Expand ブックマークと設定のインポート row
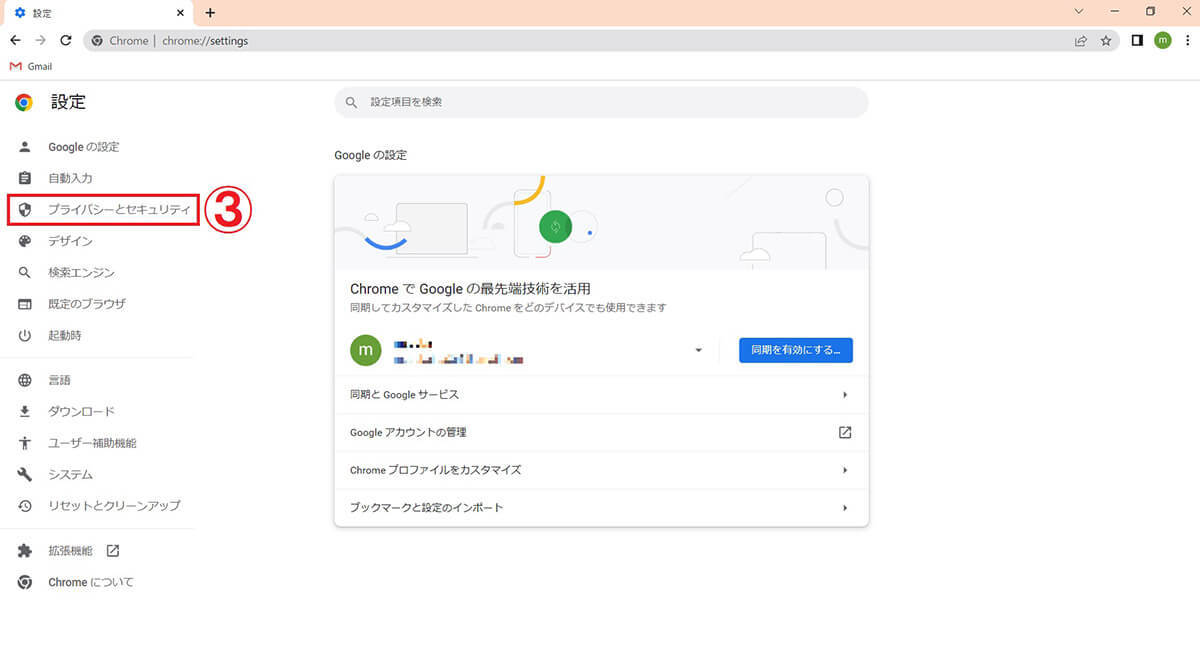 (x=601, y=508)
